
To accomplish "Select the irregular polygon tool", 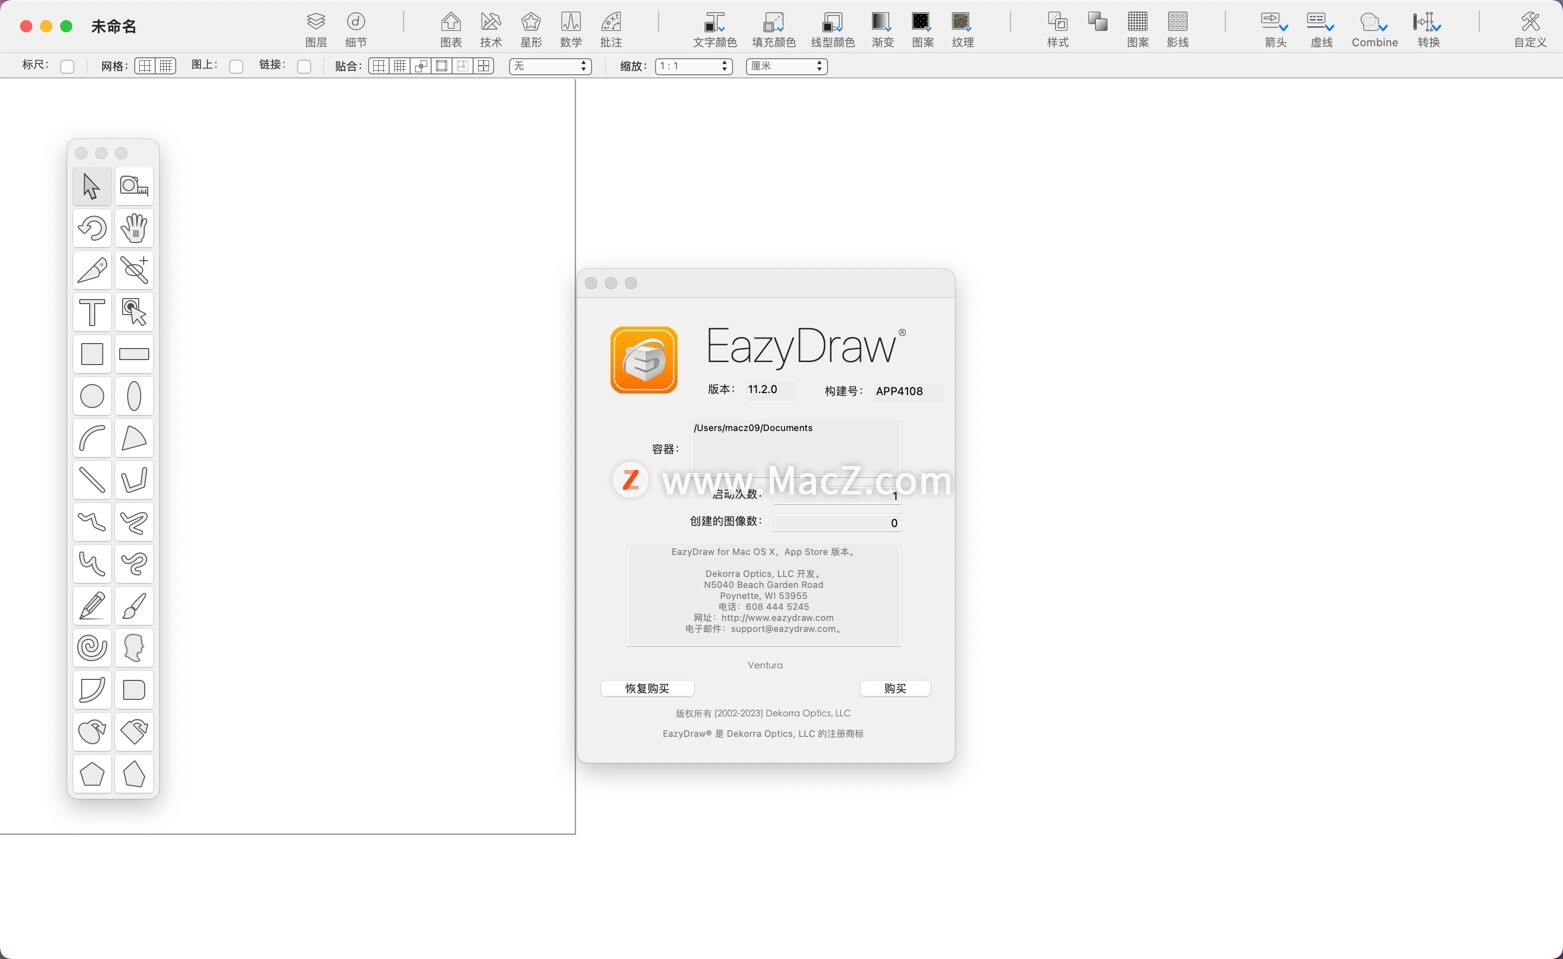I will click(134, 774).
